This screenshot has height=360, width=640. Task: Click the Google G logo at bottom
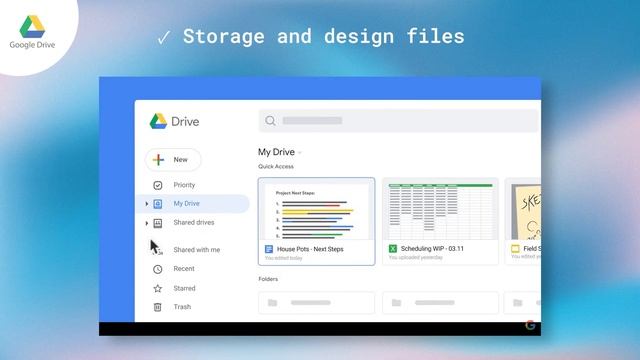click(x=530, y=325)
